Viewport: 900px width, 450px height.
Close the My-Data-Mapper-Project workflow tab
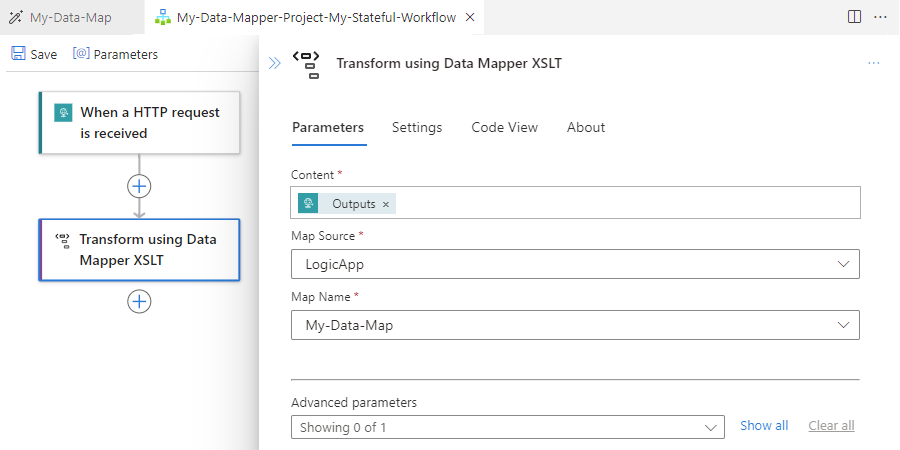click(x=470, y=18)
